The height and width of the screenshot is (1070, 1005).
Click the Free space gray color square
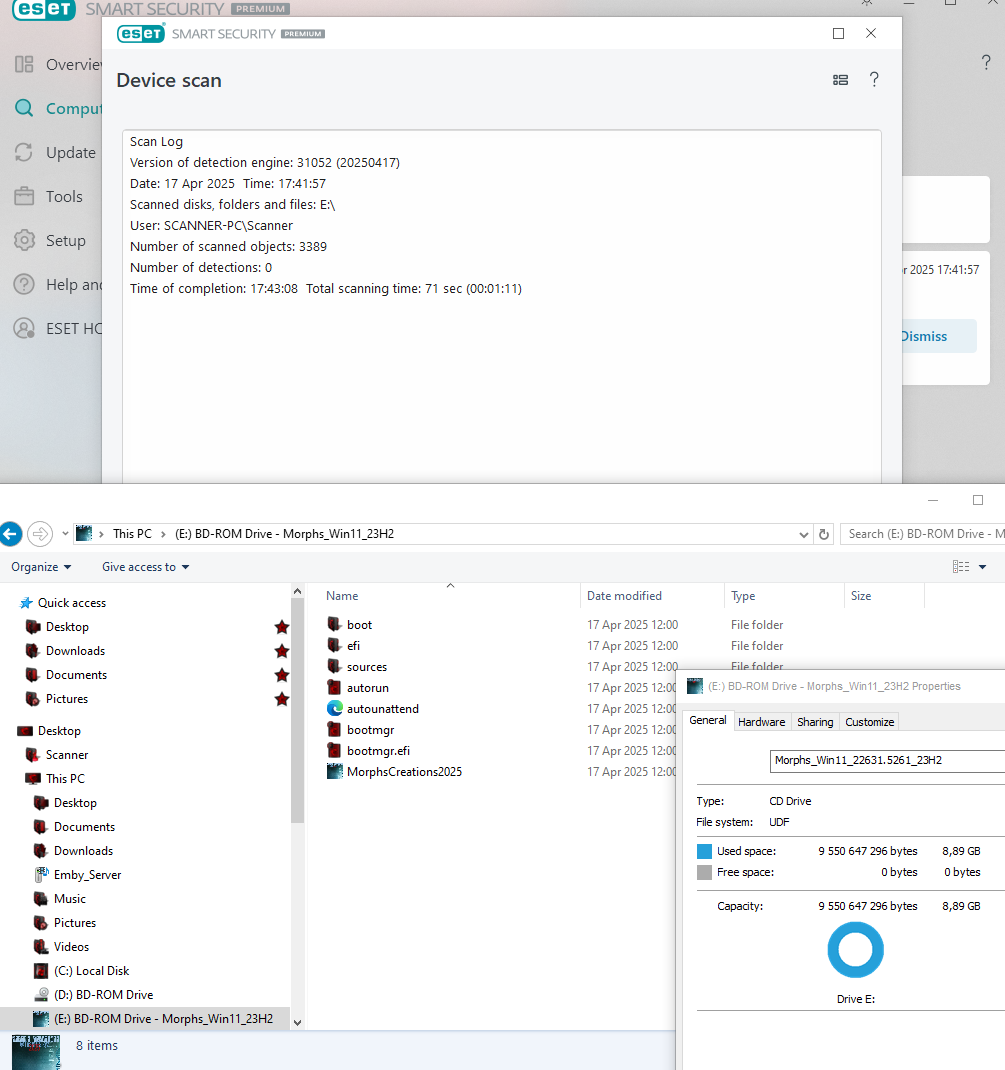pyautogui.click(x=704, y=872)
